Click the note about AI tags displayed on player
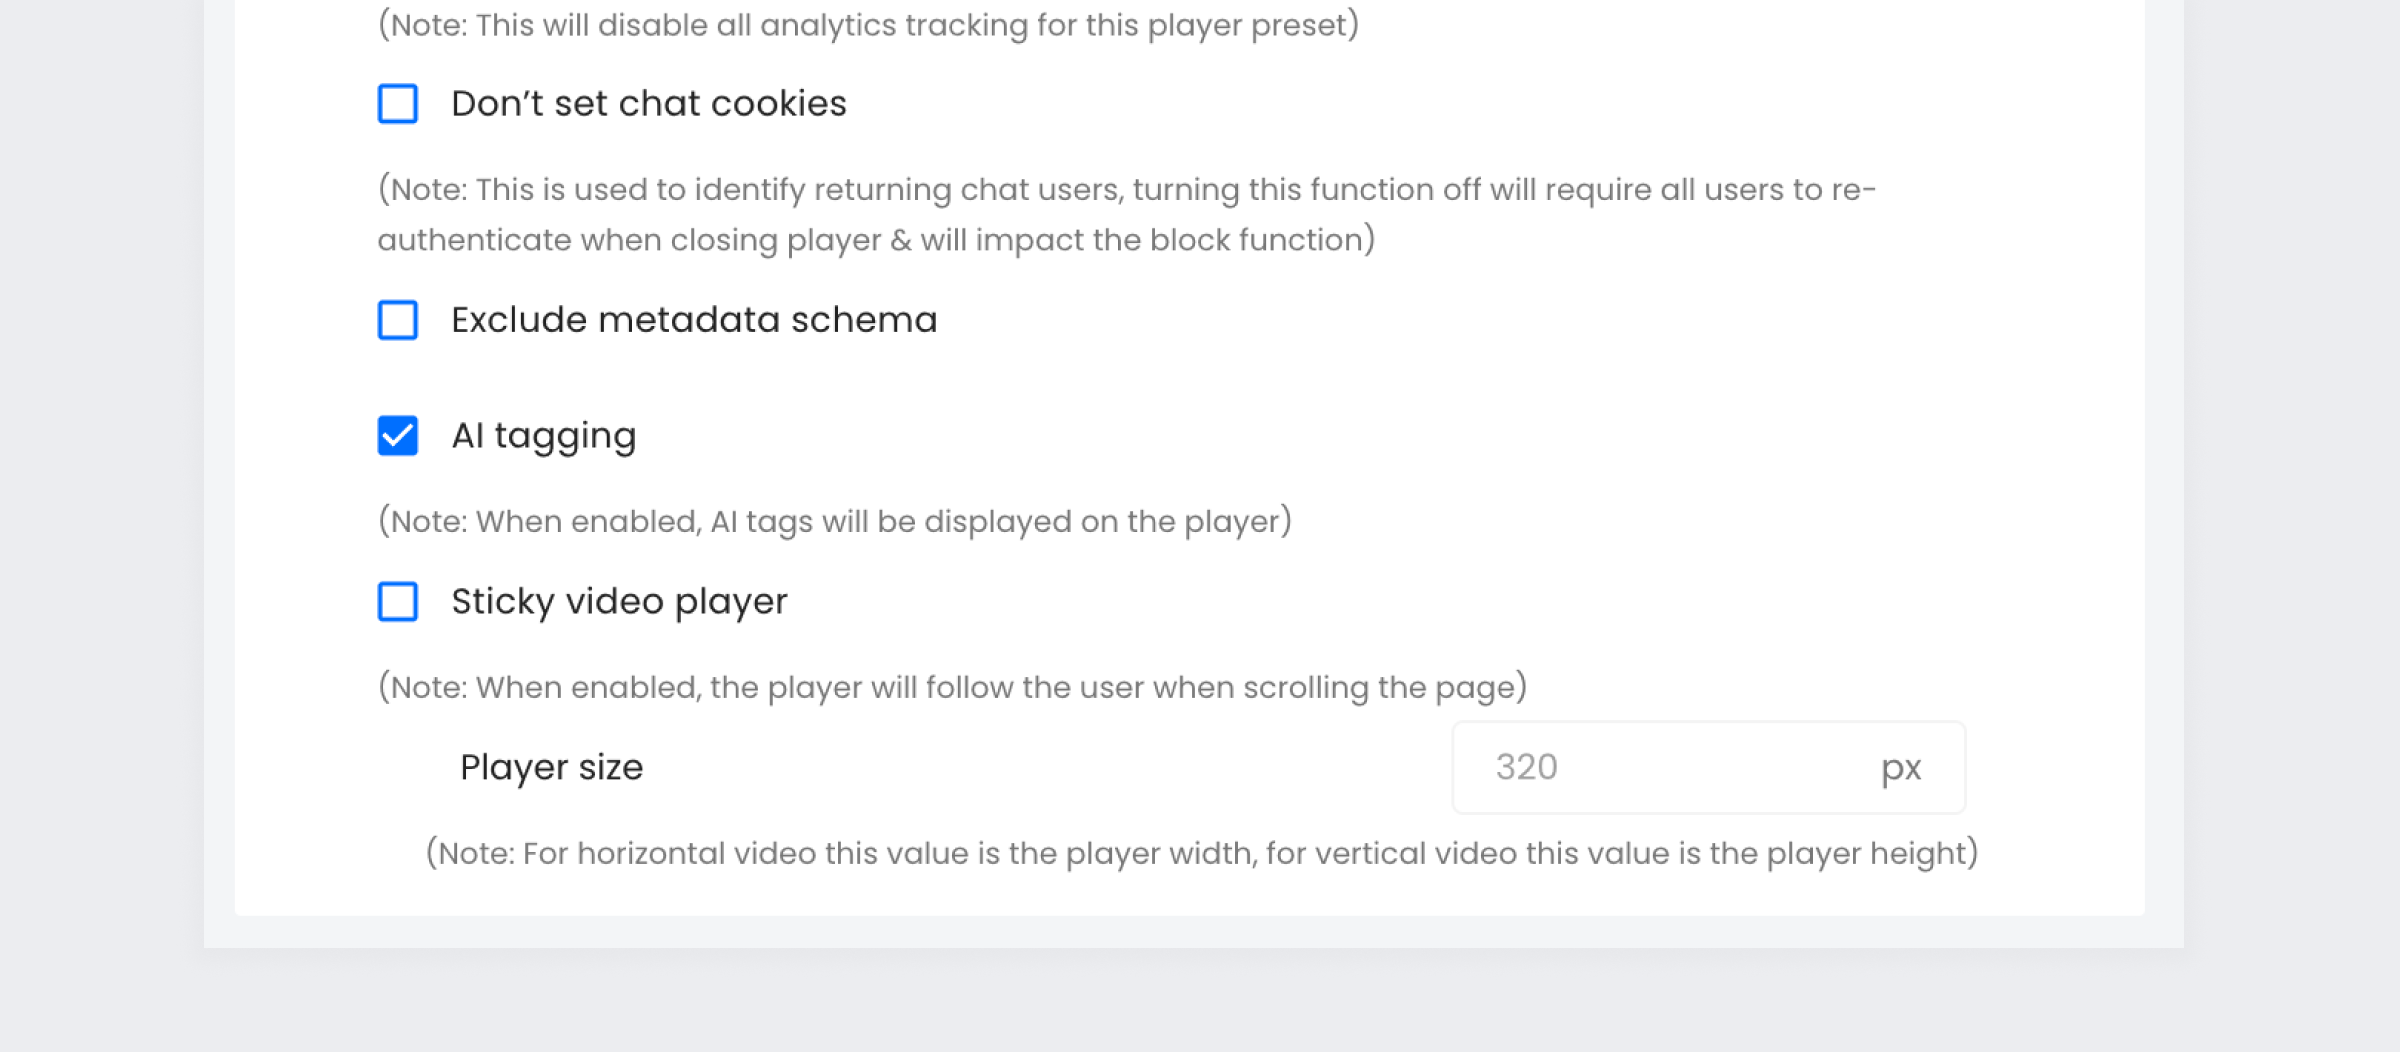The width and height of the screenshot is (2400, 1052). [834, 522]
